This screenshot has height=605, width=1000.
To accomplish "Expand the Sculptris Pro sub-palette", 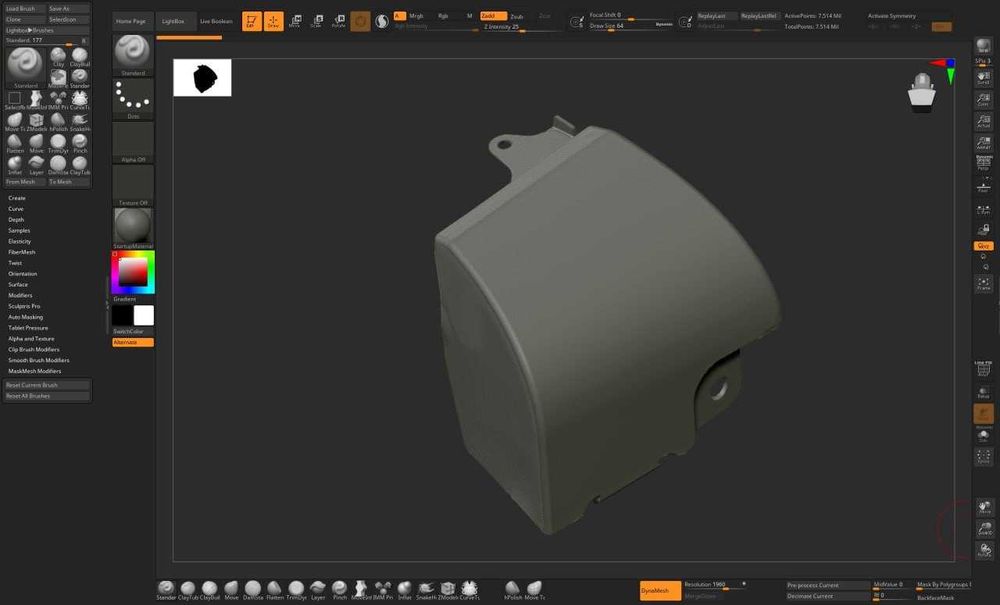I will (x=24, y=307).
